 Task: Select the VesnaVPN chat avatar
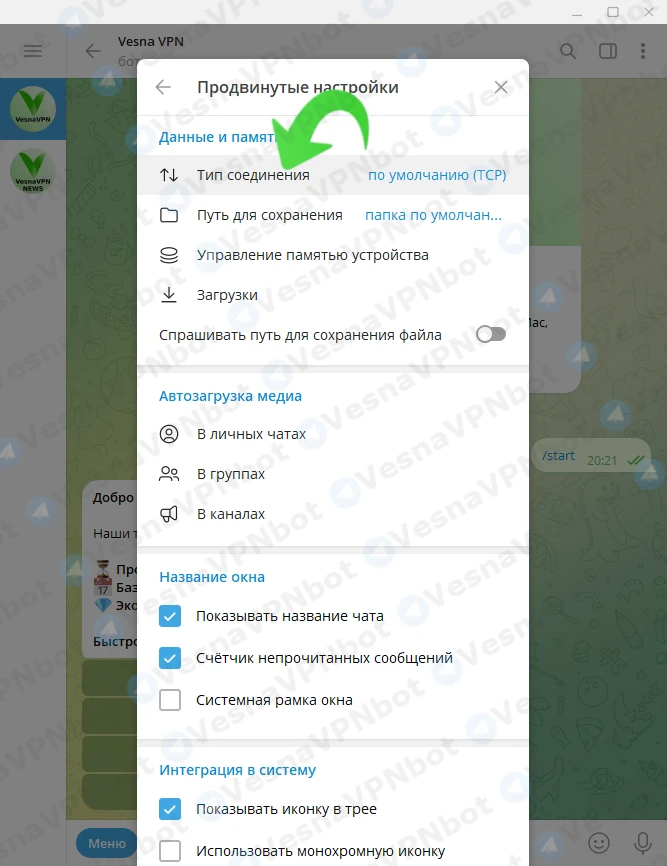pos(33,109)
